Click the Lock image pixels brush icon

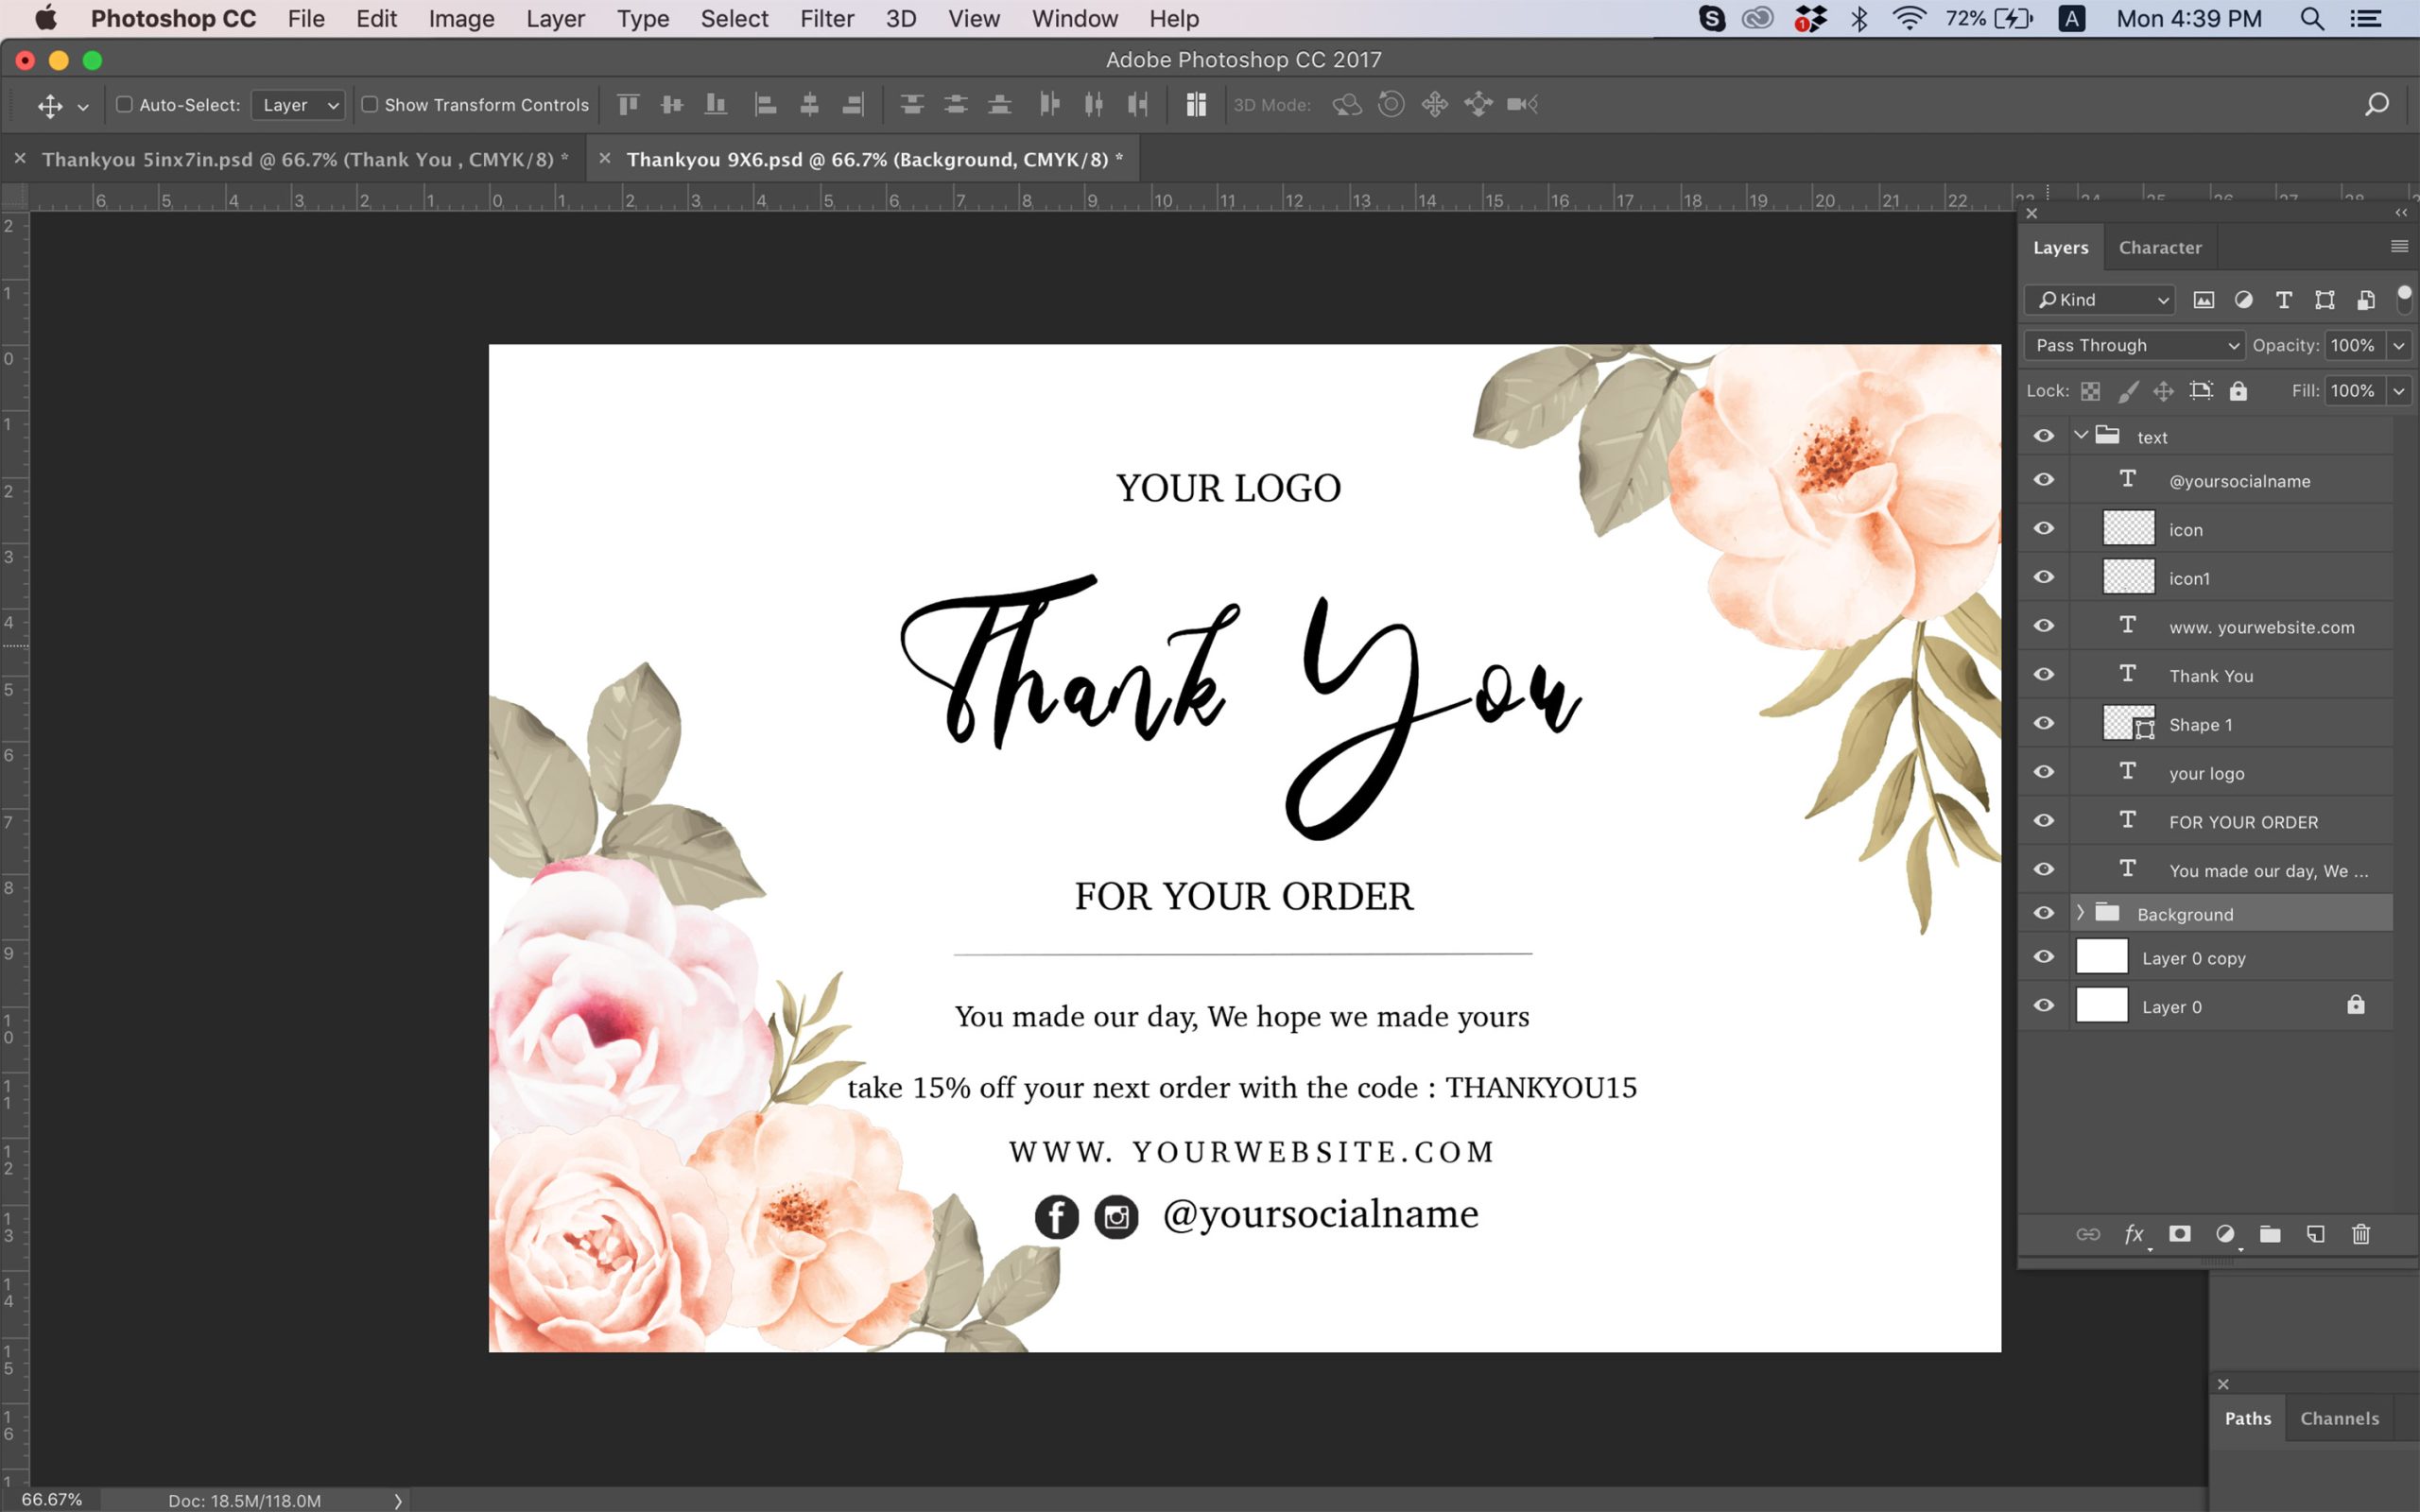[x=2128, y=391]
